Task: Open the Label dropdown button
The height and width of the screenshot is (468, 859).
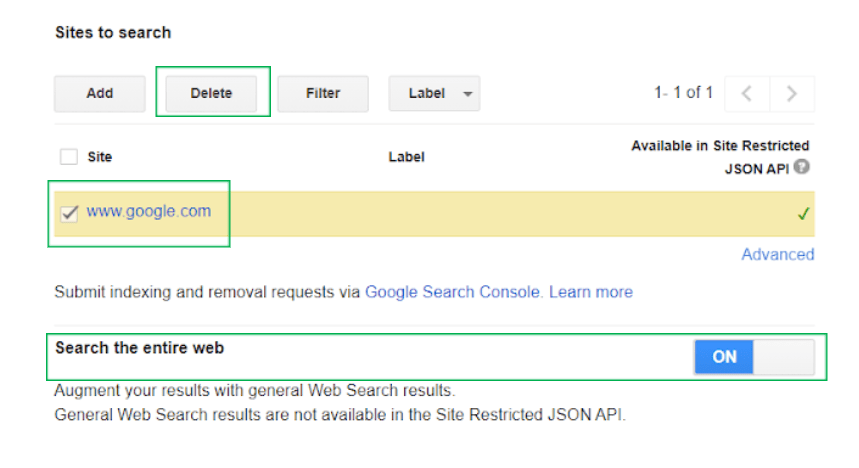Action: (x=434, y=94)
